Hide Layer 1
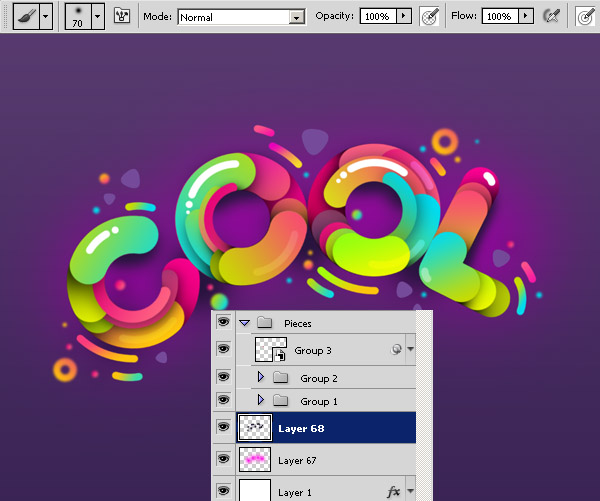Screen dimensions: 600x501 tap(223, 490)
